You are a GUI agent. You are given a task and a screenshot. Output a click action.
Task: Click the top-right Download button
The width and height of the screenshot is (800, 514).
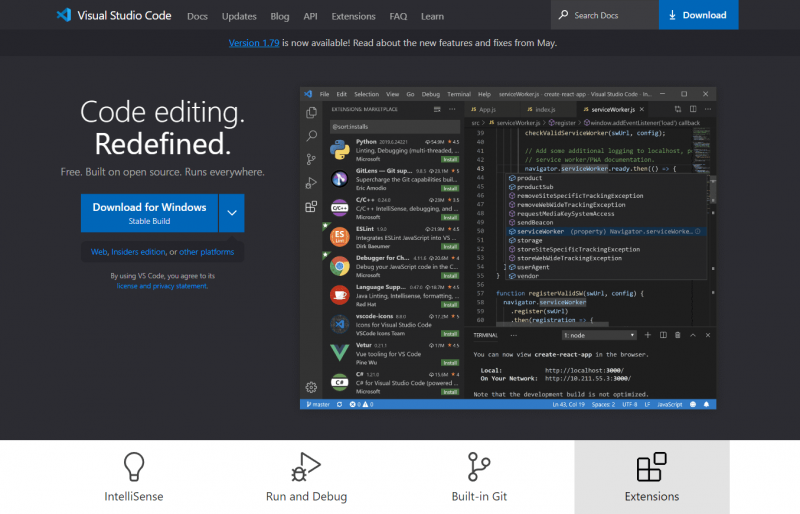(x=698, y=15)
